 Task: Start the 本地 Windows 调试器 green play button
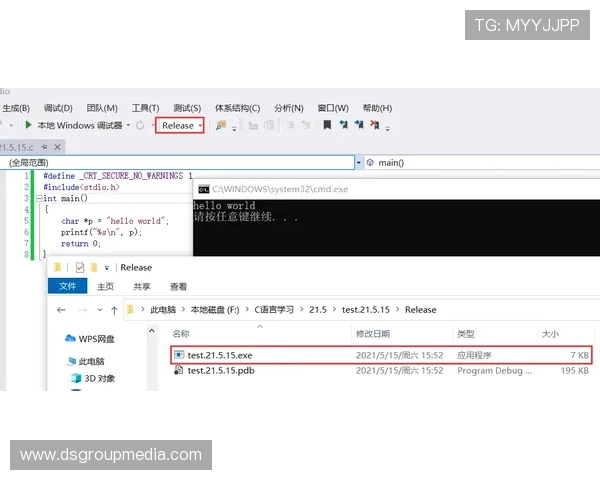point(28,125)
